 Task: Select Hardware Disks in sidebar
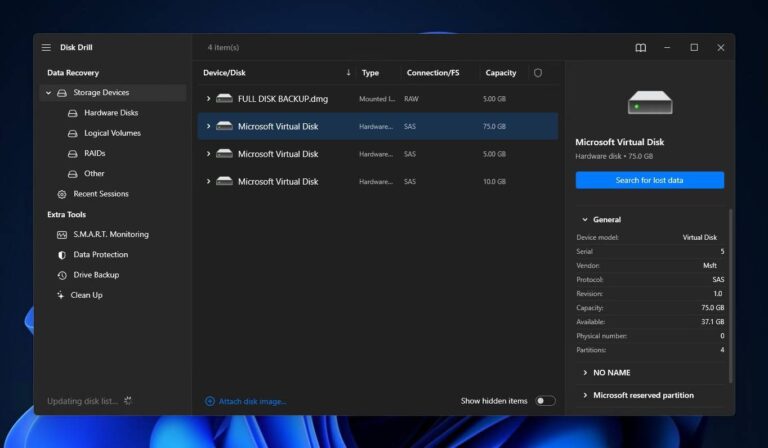(x=110, y=113)
